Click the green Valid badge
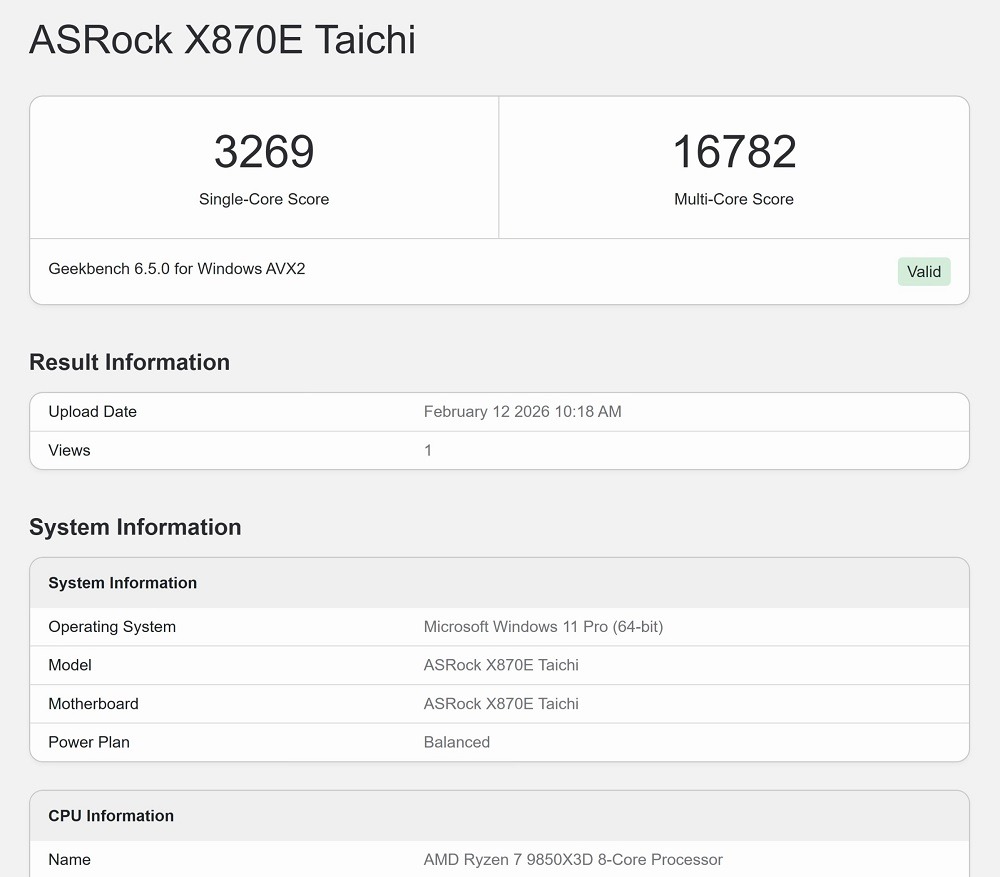1000x877 pixels. [x=923, y=271]
